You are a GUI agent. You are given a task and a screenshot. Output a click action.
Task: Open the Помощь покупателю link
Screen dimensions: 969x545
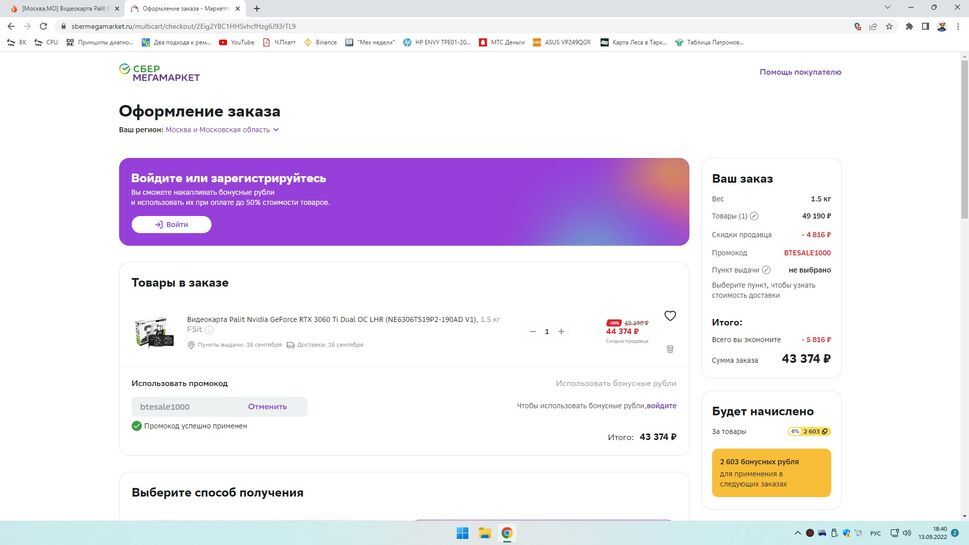click(x=800, y=72)
